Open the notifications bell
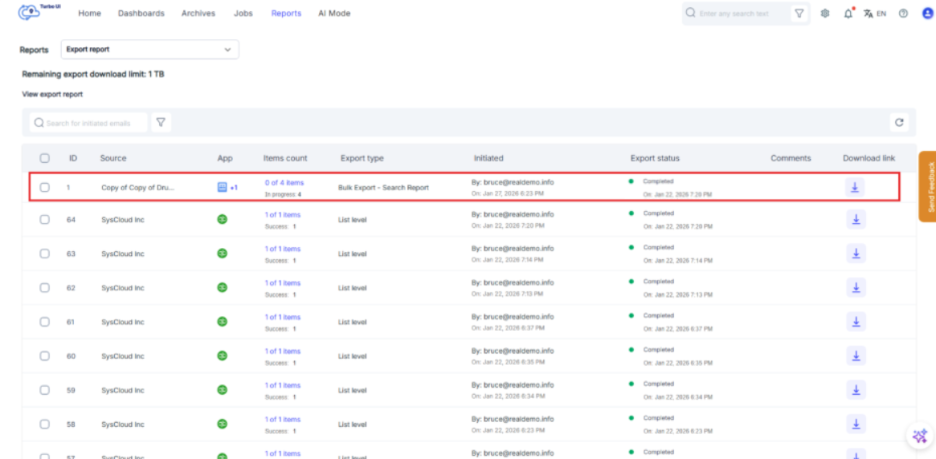936x459 pixels. coord(849,14)
